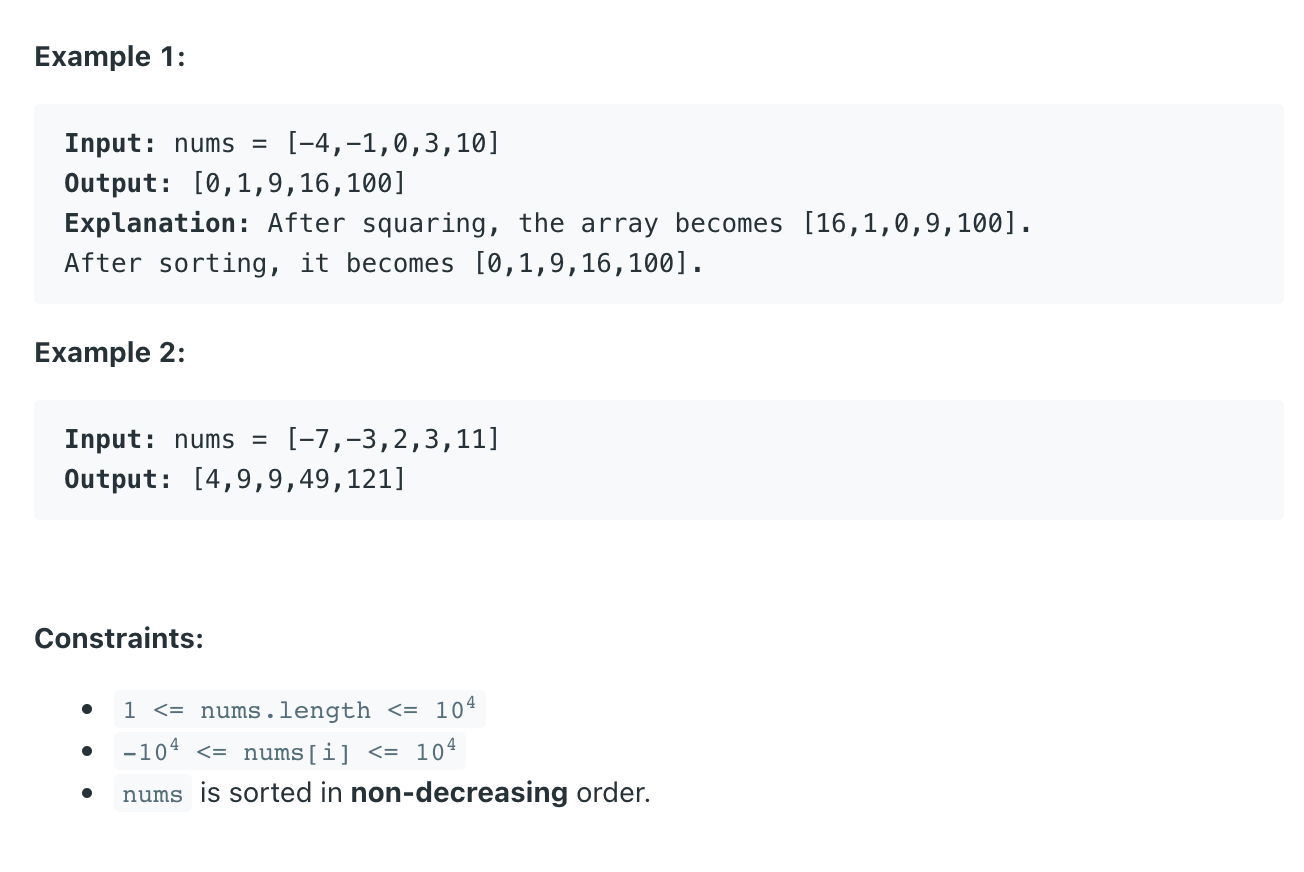The width and height of the screenshot is (1304, 872).
Task: Click squared array [16,1,0,9,100]
Action: point(909,223)
